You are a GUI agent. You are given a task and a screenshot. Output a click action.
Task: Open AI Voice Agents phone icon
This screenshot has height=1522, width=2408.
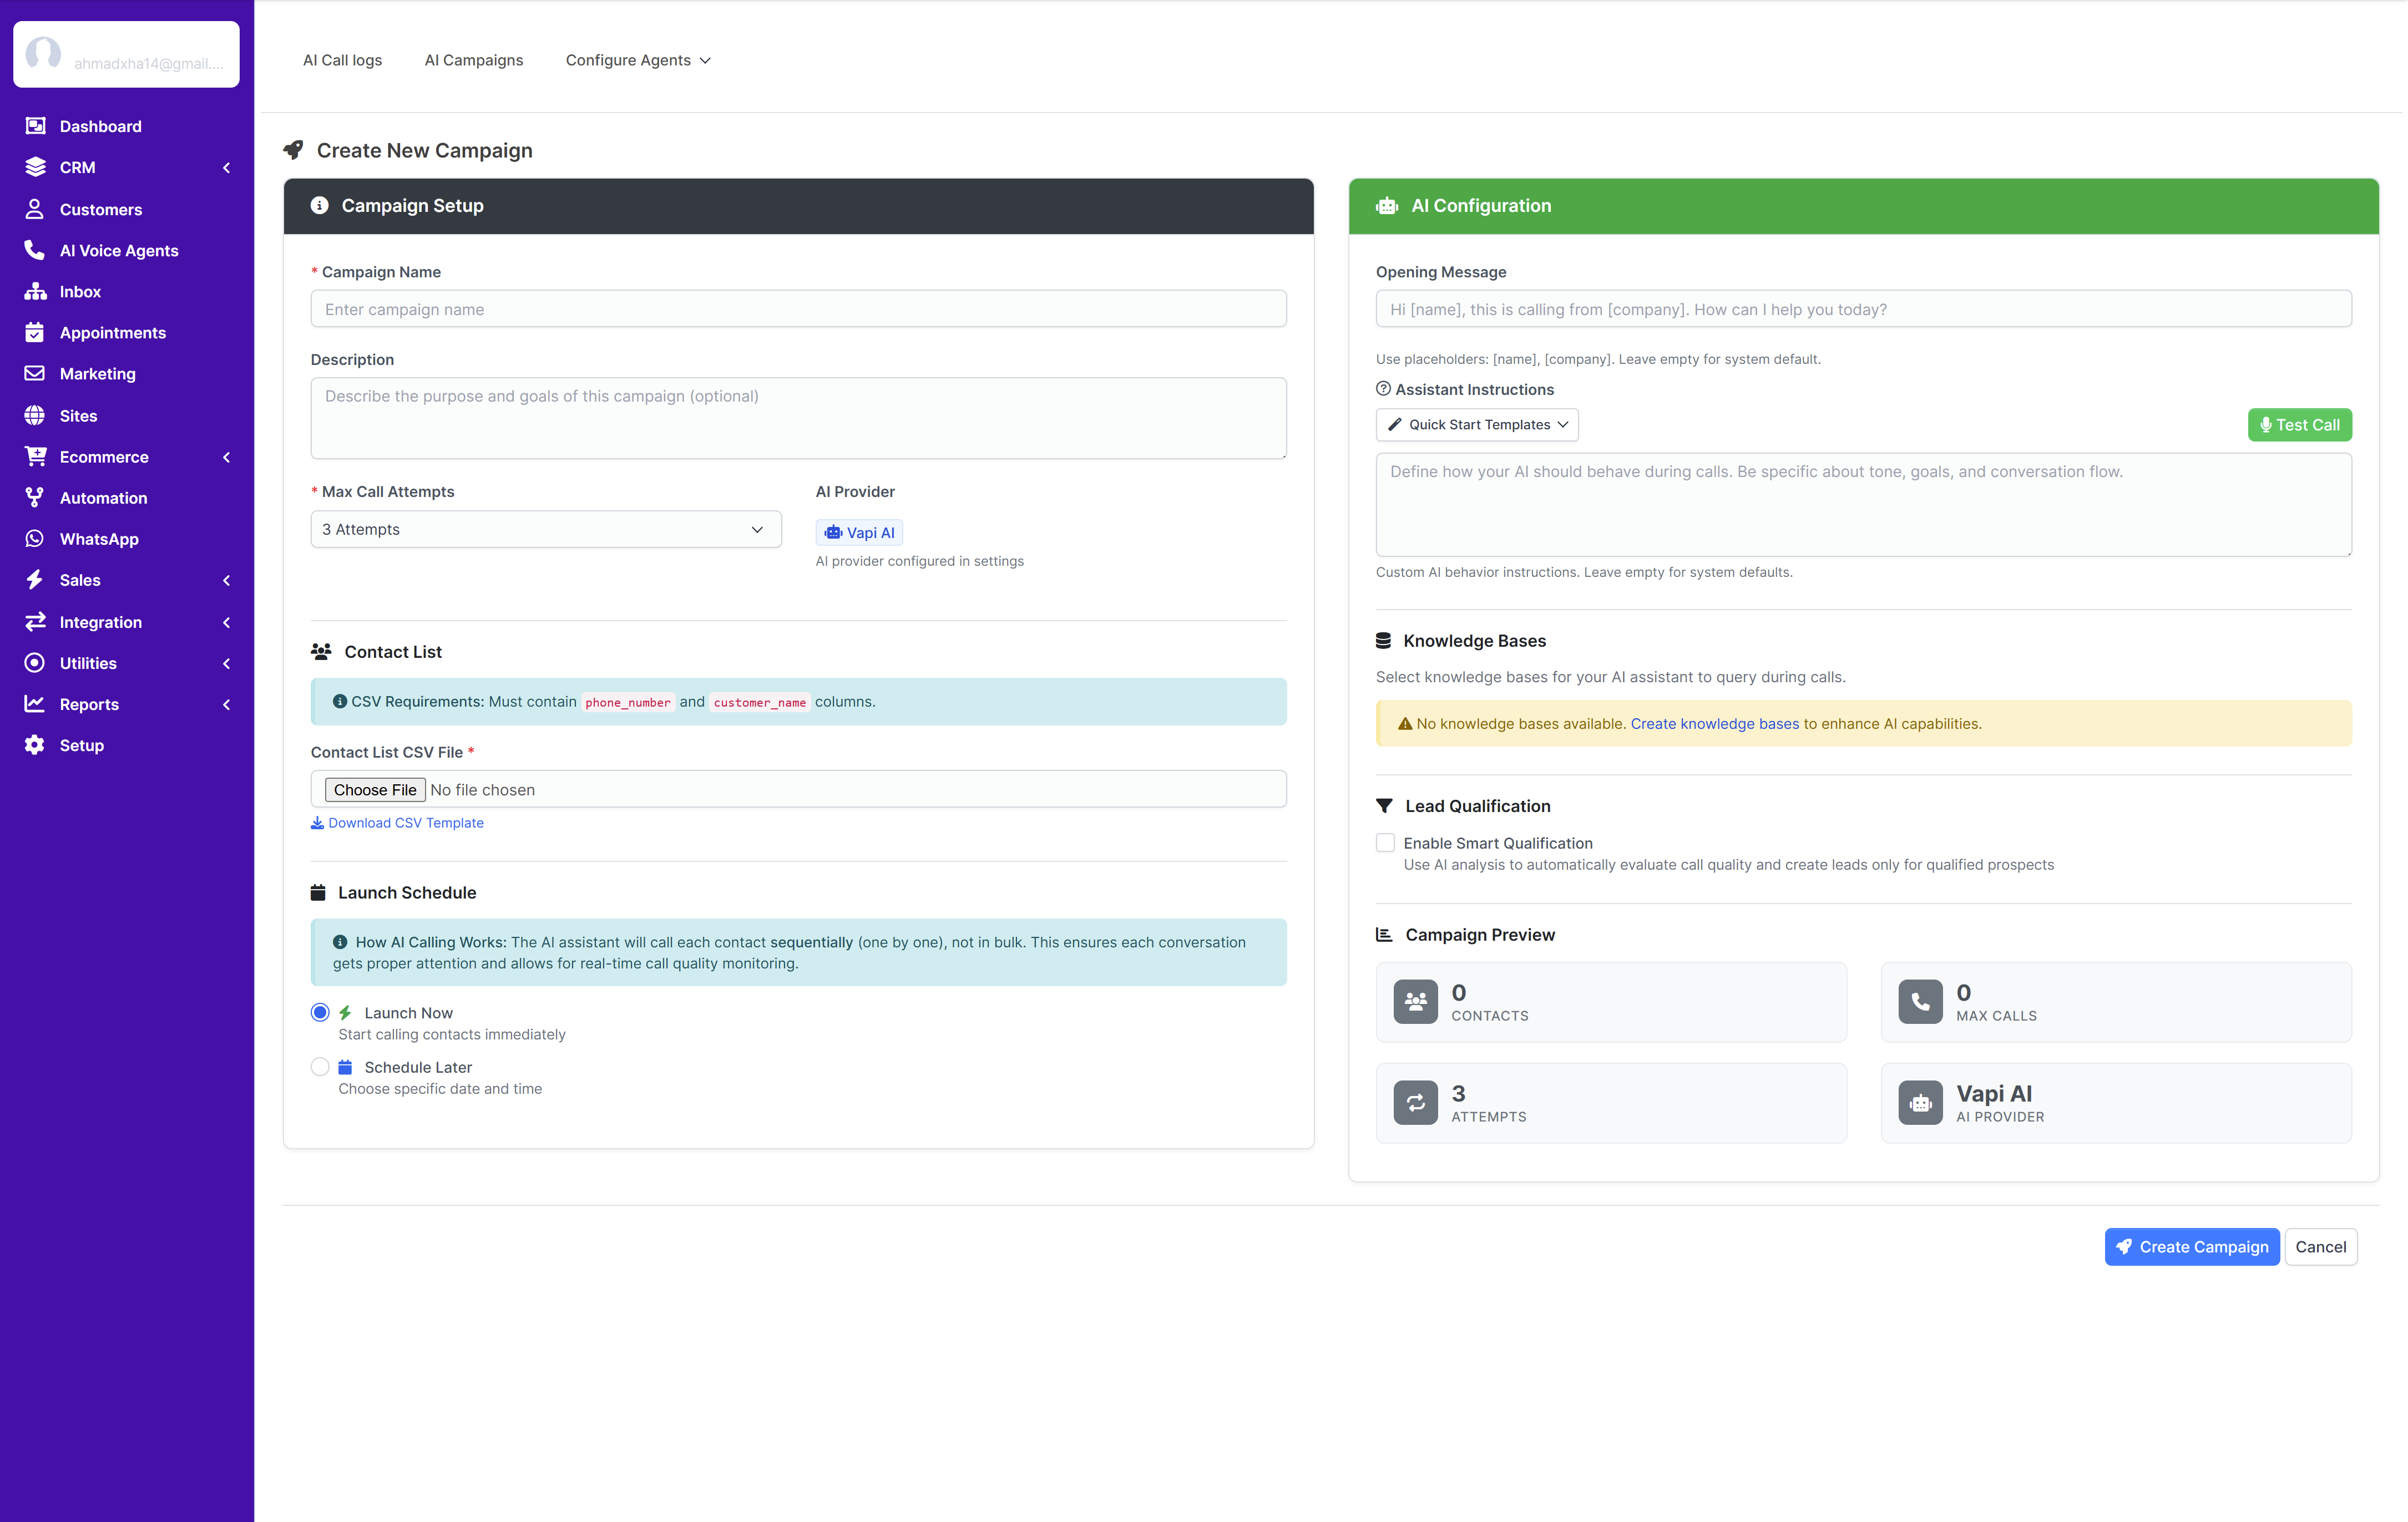click(35, 250)
